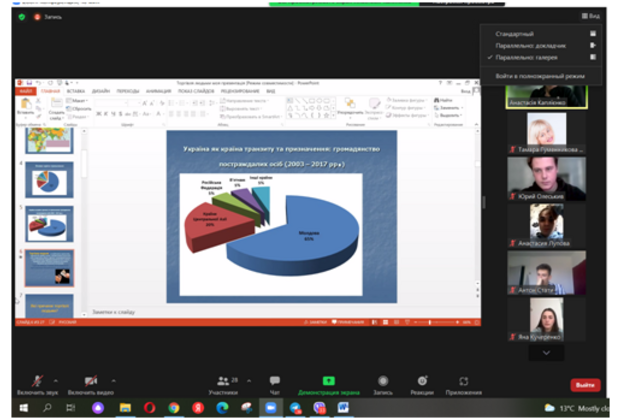Click the green Демонстрация экрана icon
The width and height of the screenshot is (620, 420).
click(x=327, y=380)
